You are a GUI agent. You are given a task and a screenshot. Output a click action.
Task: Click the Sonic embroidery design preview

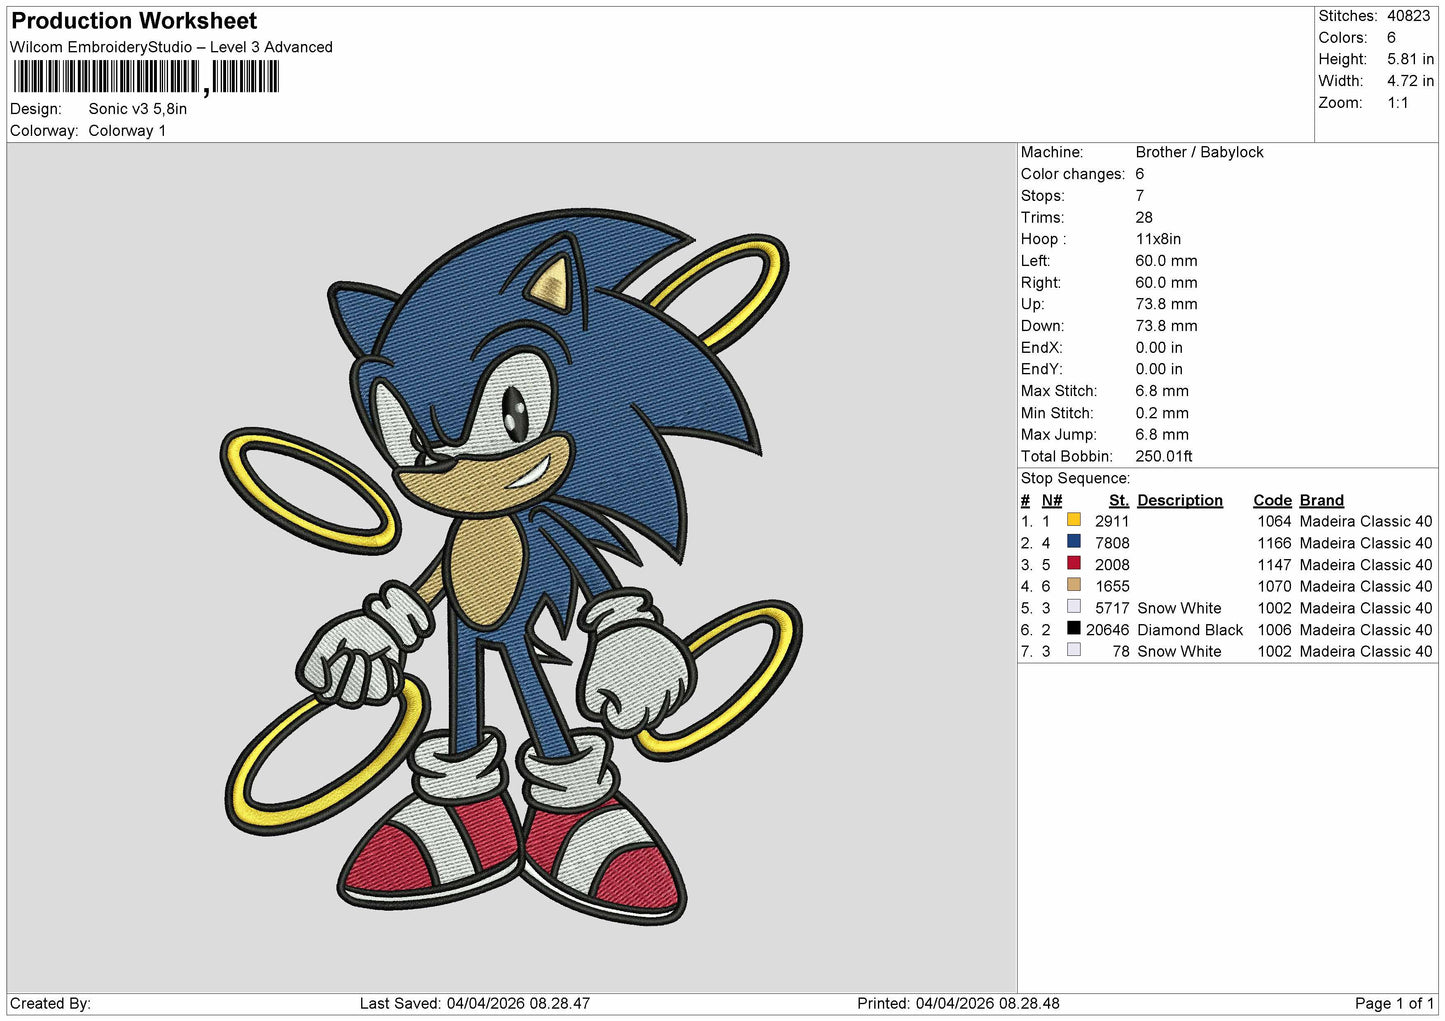click(x=512, y=567)
